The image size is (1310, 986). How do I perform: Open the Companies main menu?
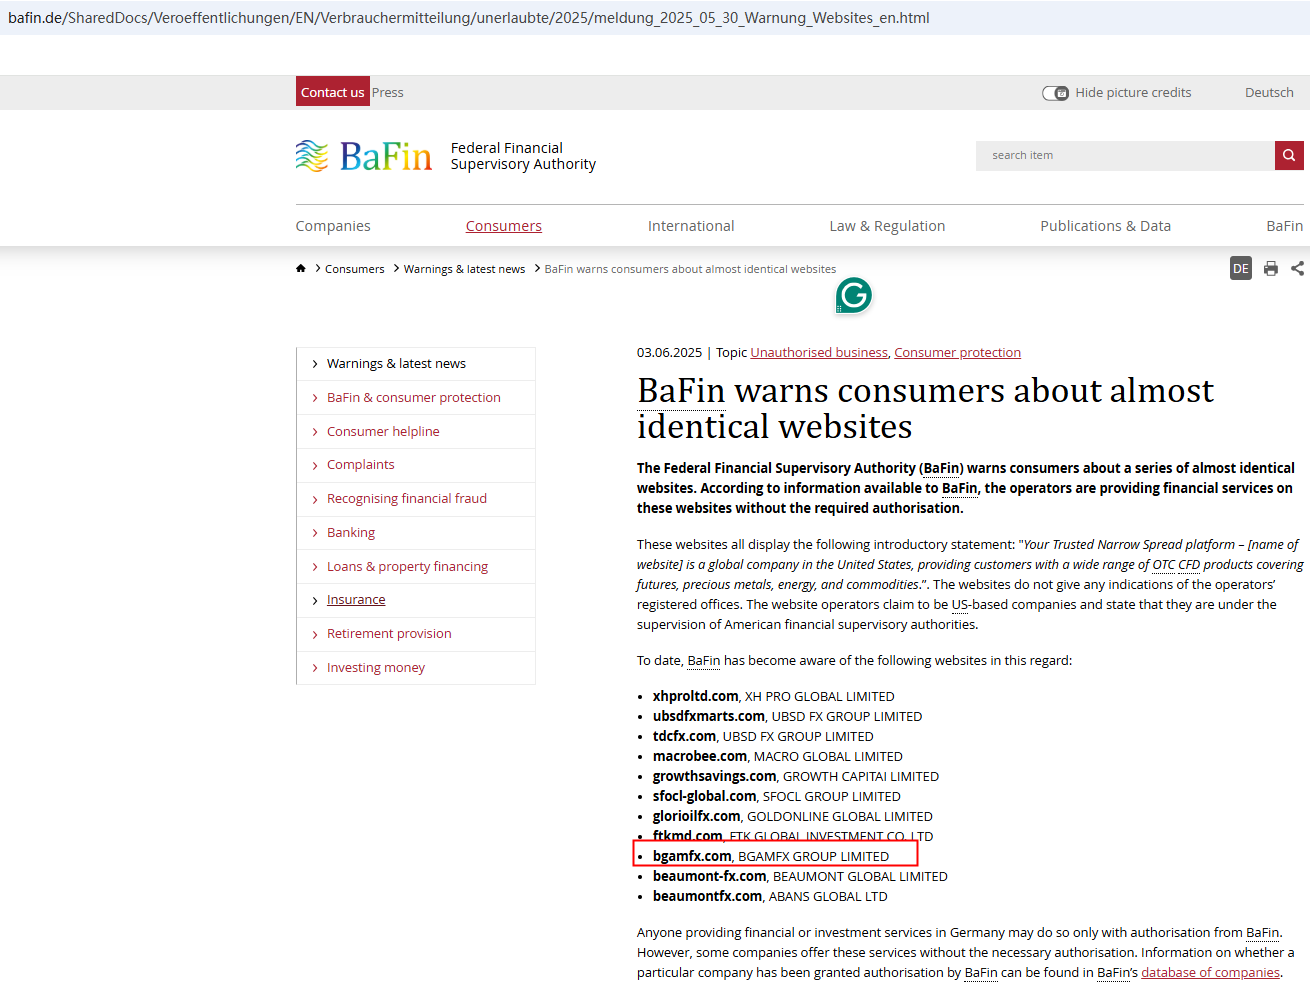pyautogui.click(x=333, y=226)
